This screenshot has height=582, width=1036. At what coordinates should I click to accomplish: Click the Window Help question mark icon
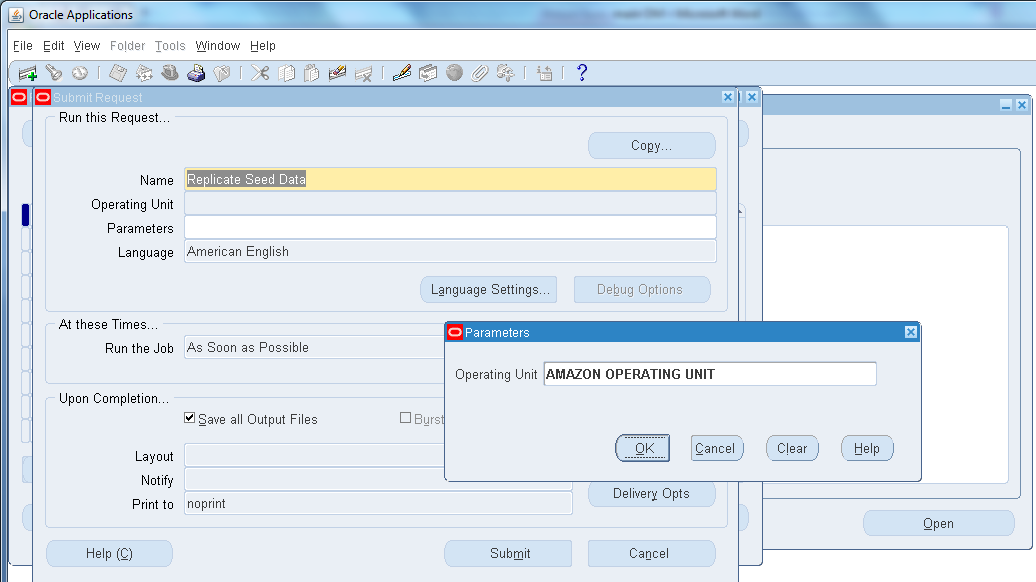point(581,73)
